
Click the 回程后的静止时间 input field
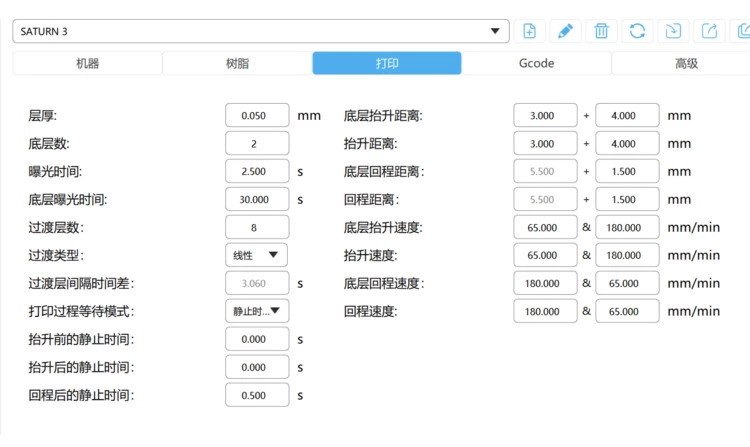[257, 395]
